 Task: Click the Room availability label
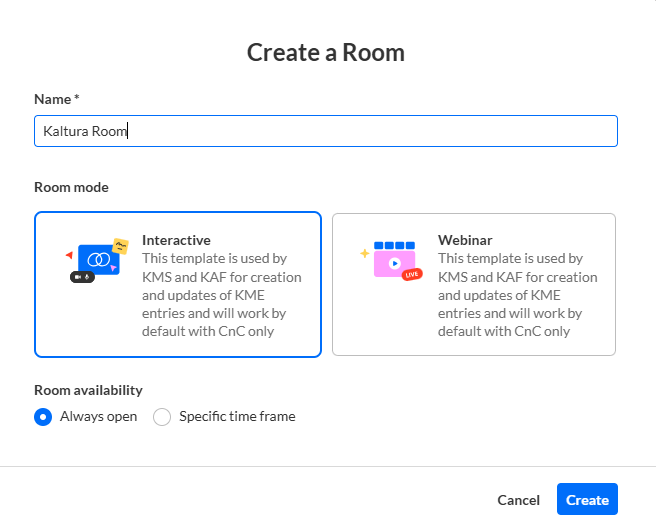click(x=88, y=390)
